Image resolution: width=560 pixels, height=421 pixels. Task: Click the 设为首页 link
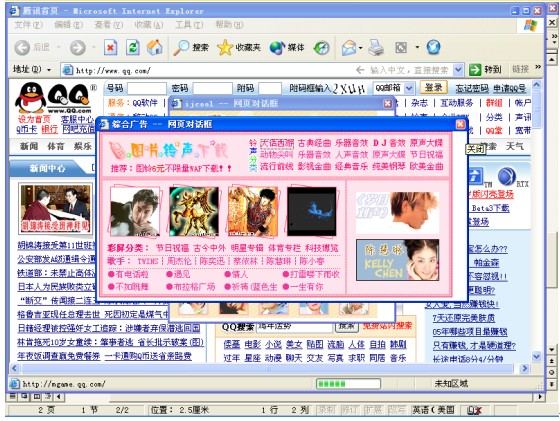click(x=35, y=119)
